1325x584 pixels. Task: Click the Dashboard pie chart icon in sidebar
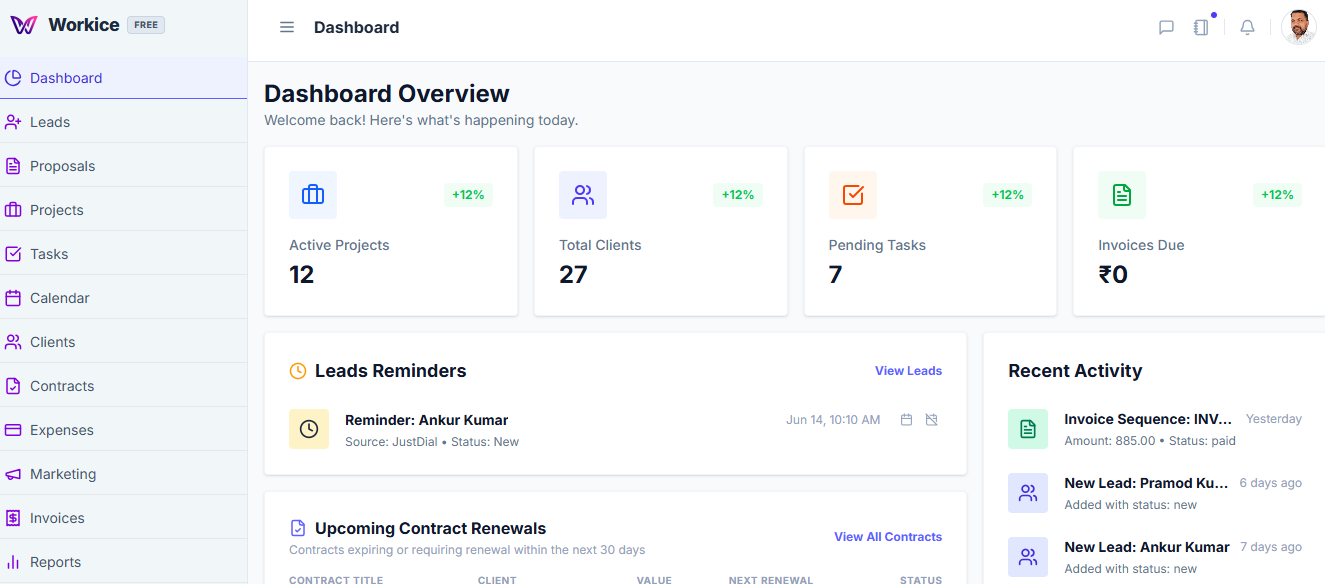[x=13, y=78]
